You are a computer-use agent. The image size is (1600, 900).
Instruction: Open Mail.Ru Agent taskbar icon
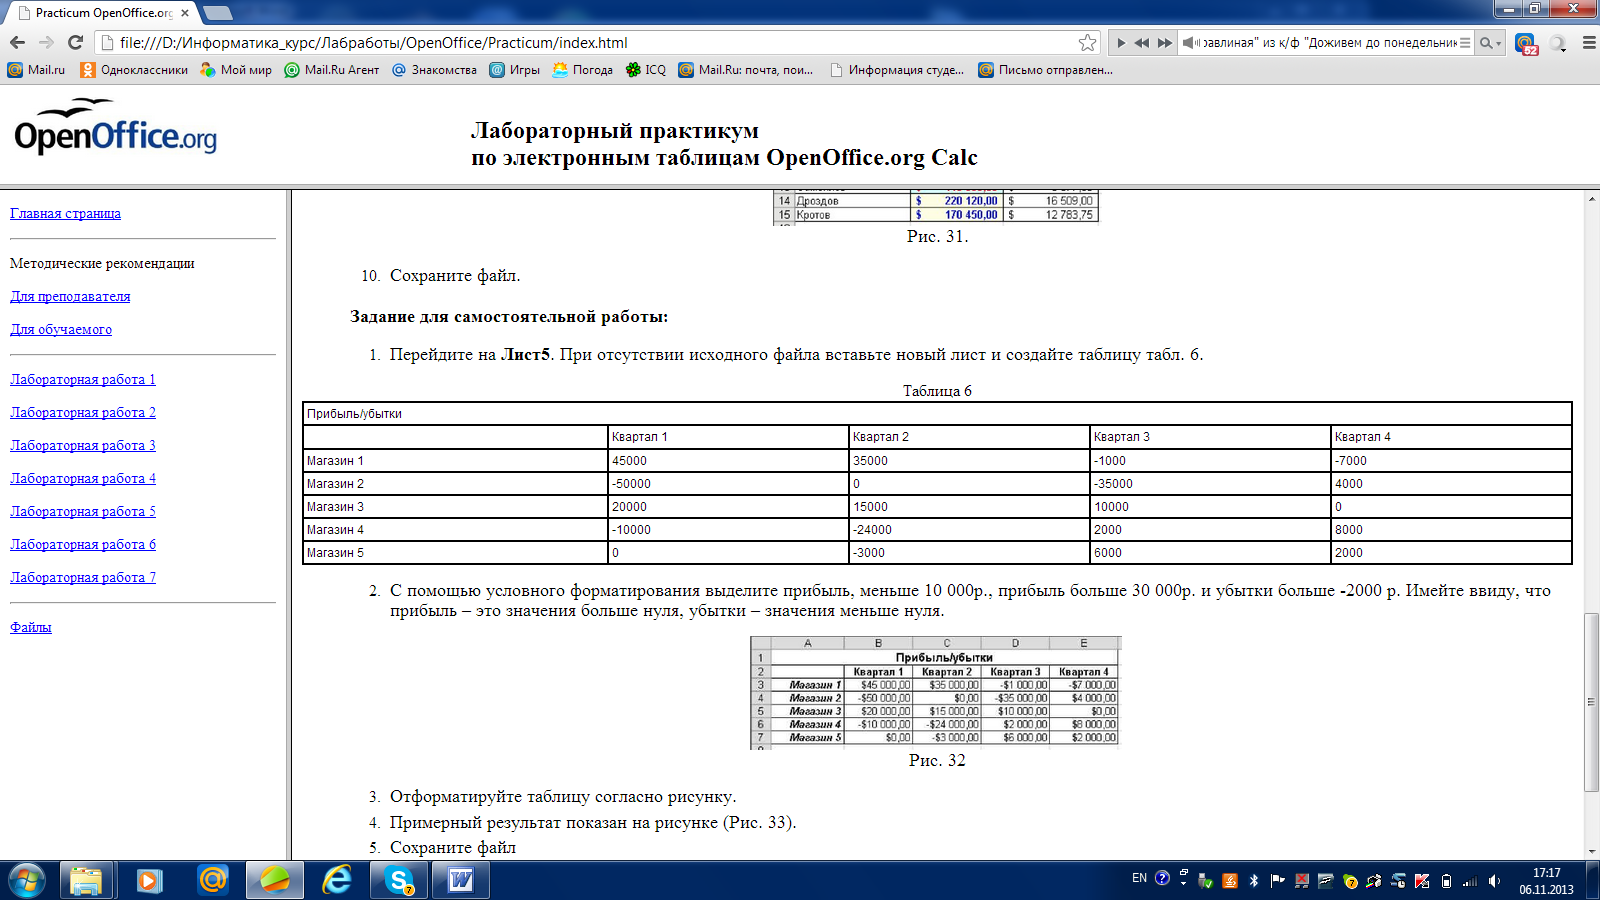click(x=212, y=880)
